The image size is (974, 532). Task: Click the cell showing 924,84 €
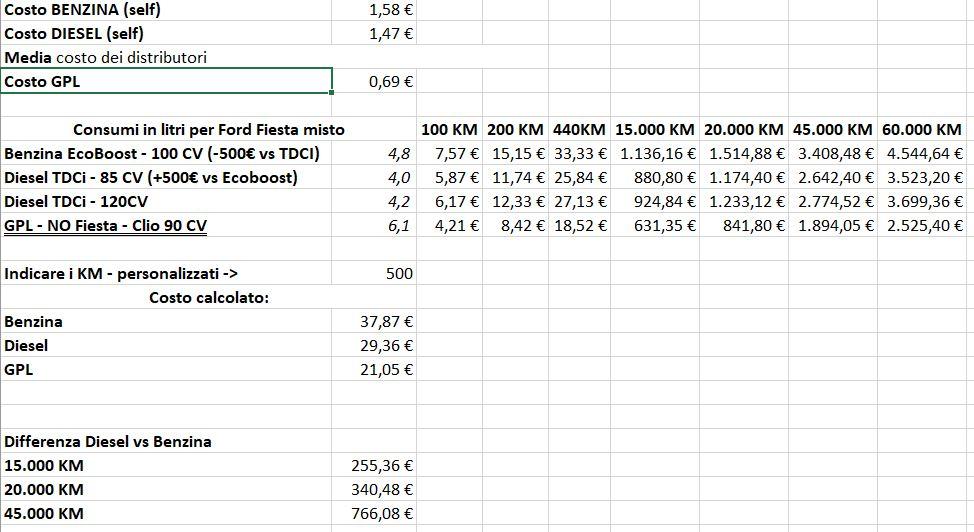coord(655,201)
